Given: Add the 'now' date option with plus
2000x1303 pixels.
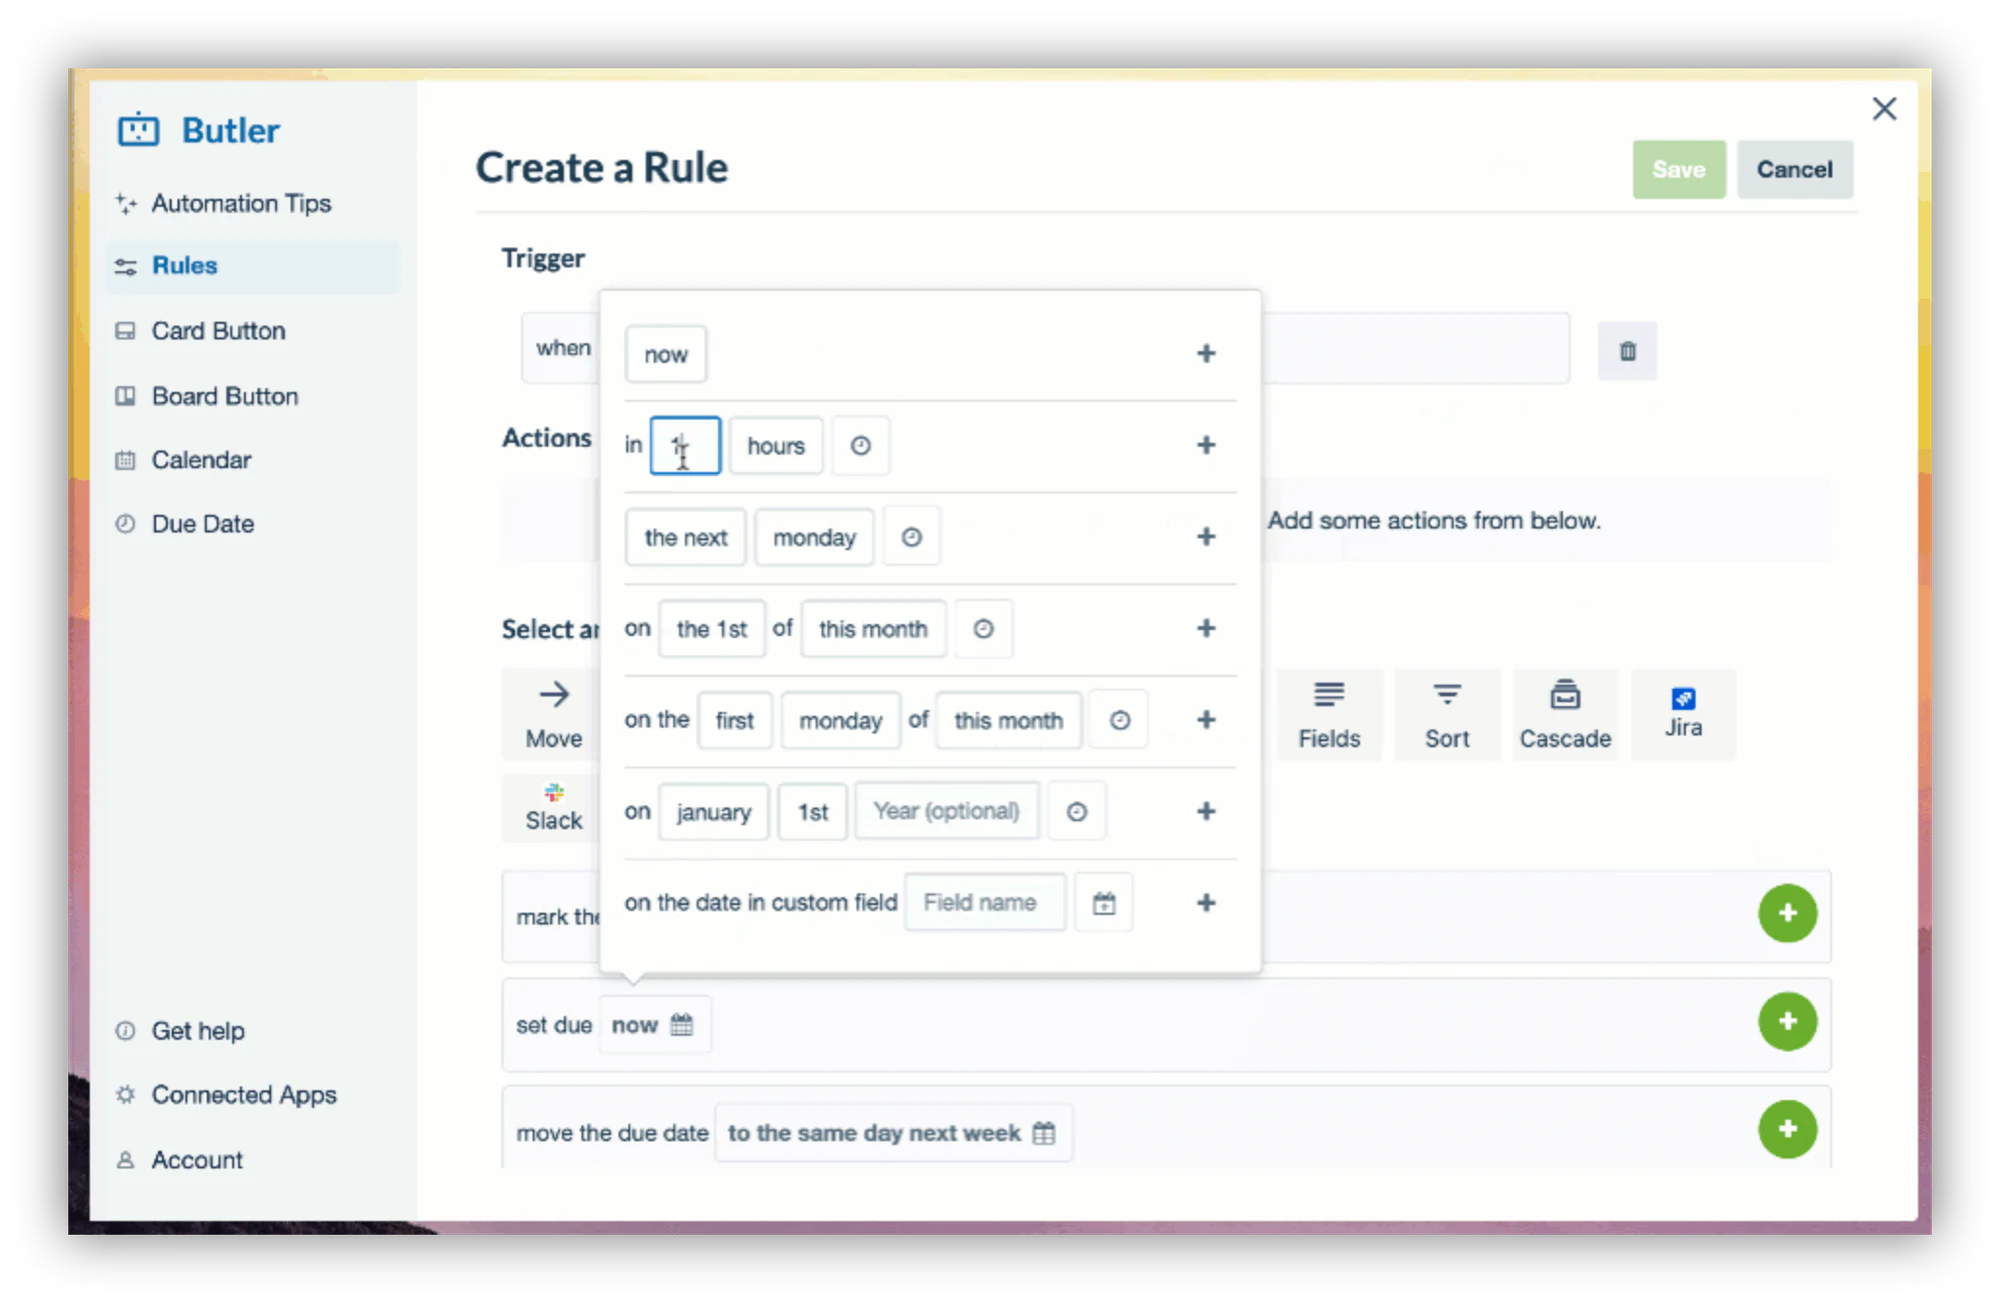Looking at the screenshot, I should pos(1206,353).
